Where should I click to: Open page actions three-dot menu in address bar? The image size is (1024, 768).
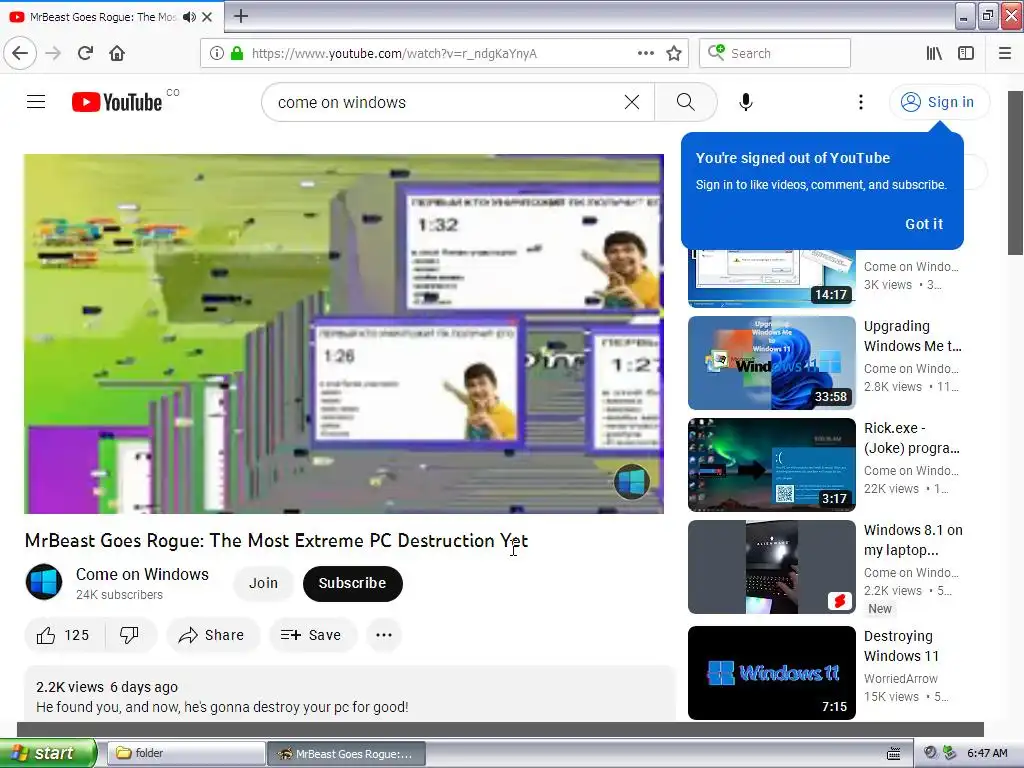[646, 53]
